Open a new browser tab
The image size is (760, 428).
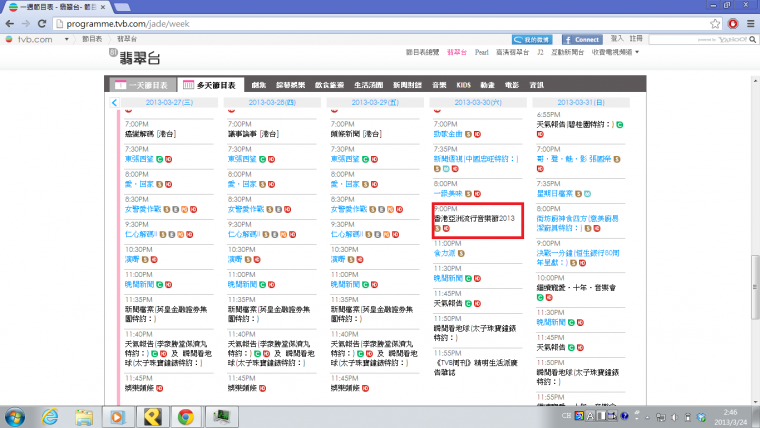coord(122,7)
